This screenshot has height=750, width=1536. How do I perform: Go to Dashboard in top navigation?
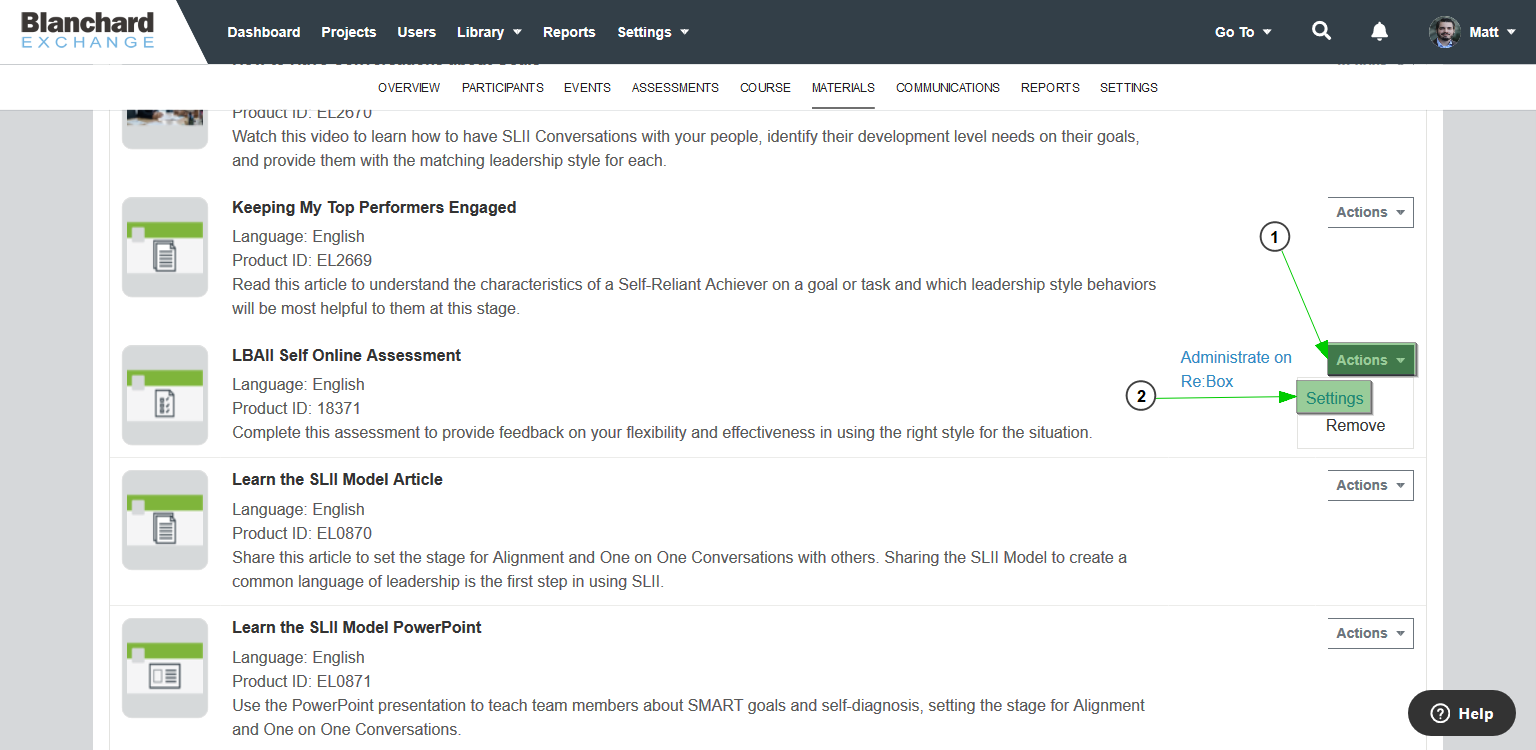264,32
